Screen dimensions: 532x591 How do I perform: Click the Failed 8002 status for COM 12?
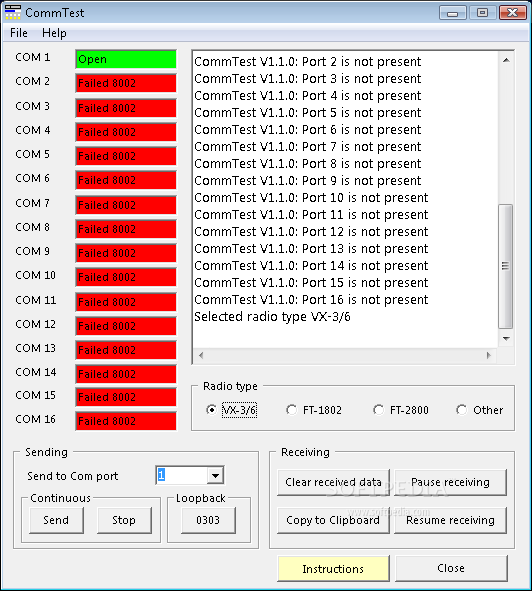[126, 326]
